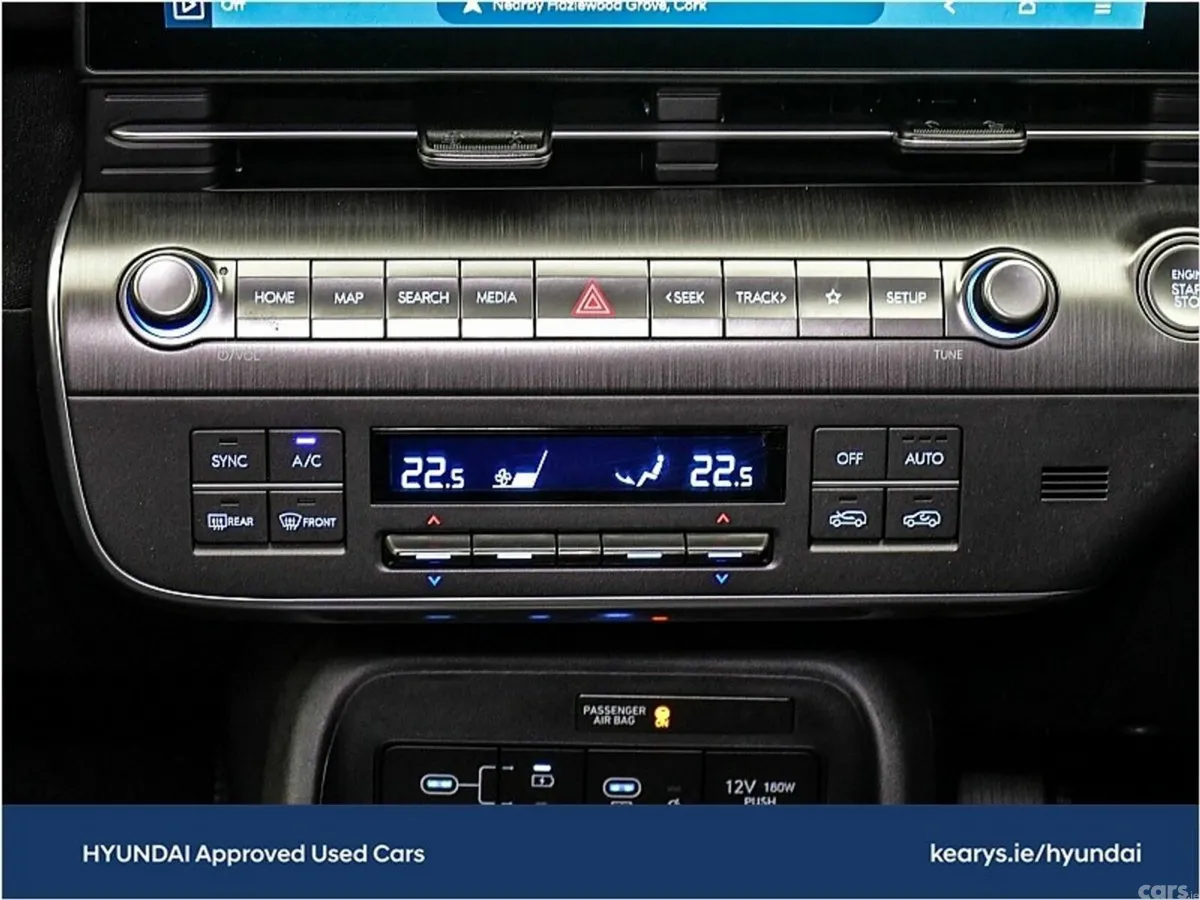Tap the MEDIA button

(497, 298)
